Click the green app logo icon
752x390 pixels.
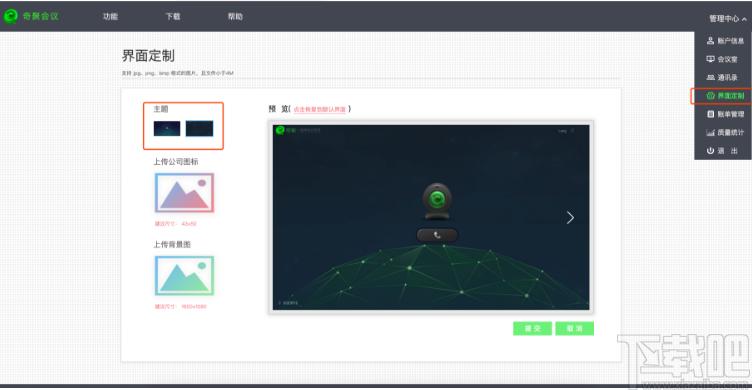11,16
